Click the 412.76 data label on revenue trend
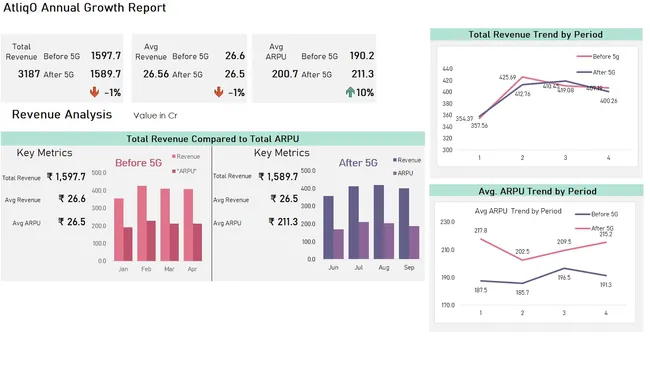Image resolution: width=650 pixels, height=366 pixels. (x=522, y=94)
